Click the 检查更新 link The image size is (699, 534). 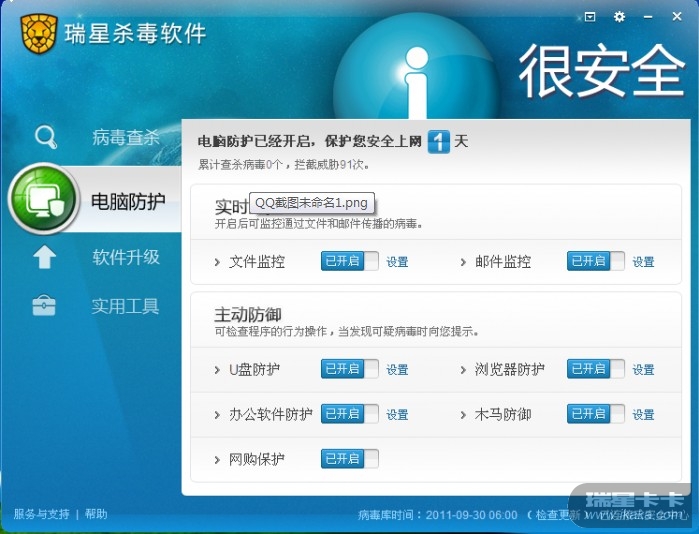pos(556,515)
